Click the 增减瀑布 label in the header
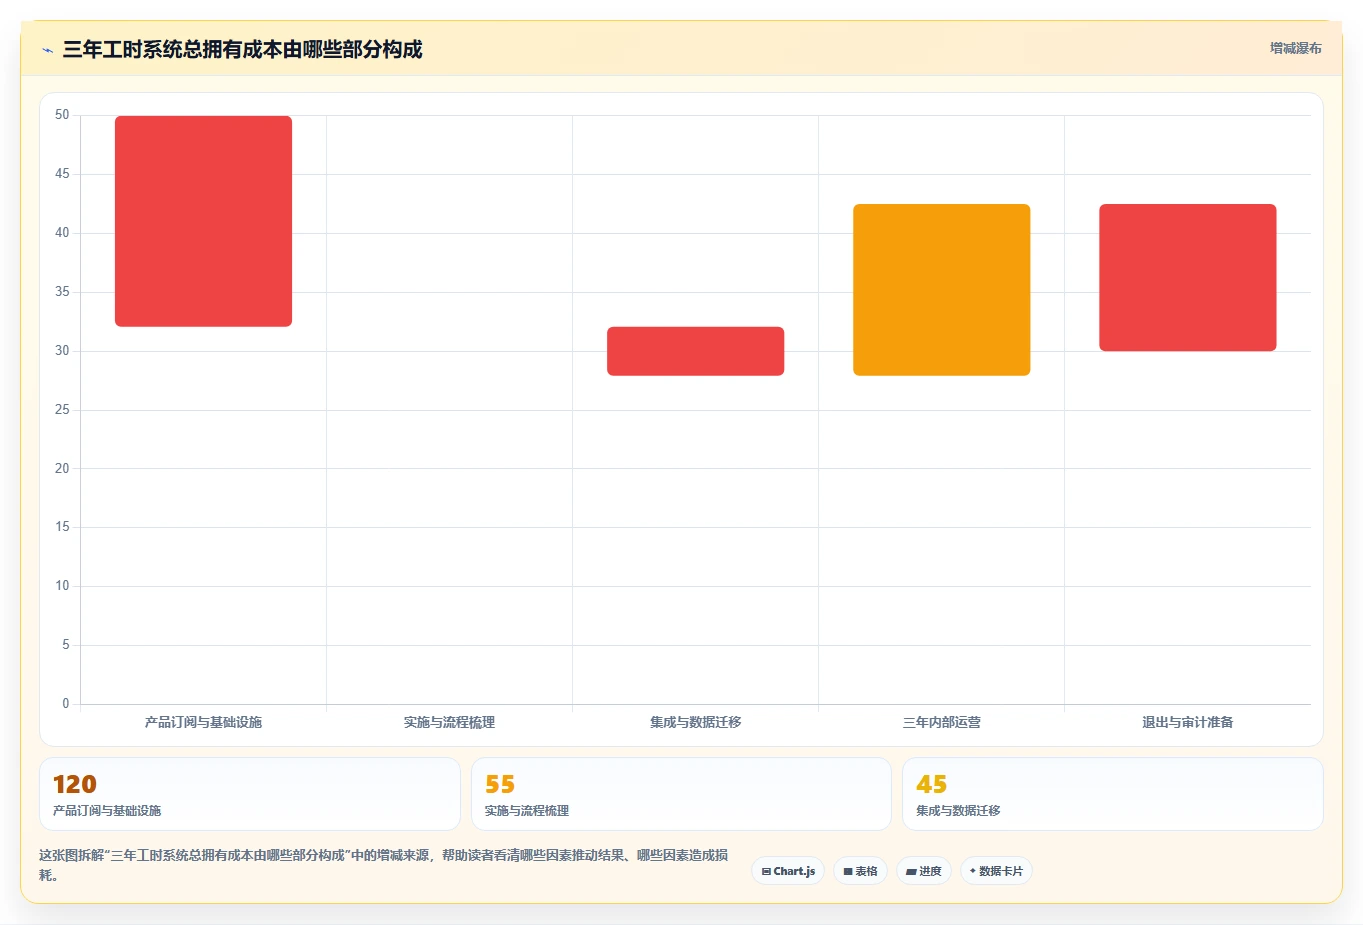 pos(1295,48)
